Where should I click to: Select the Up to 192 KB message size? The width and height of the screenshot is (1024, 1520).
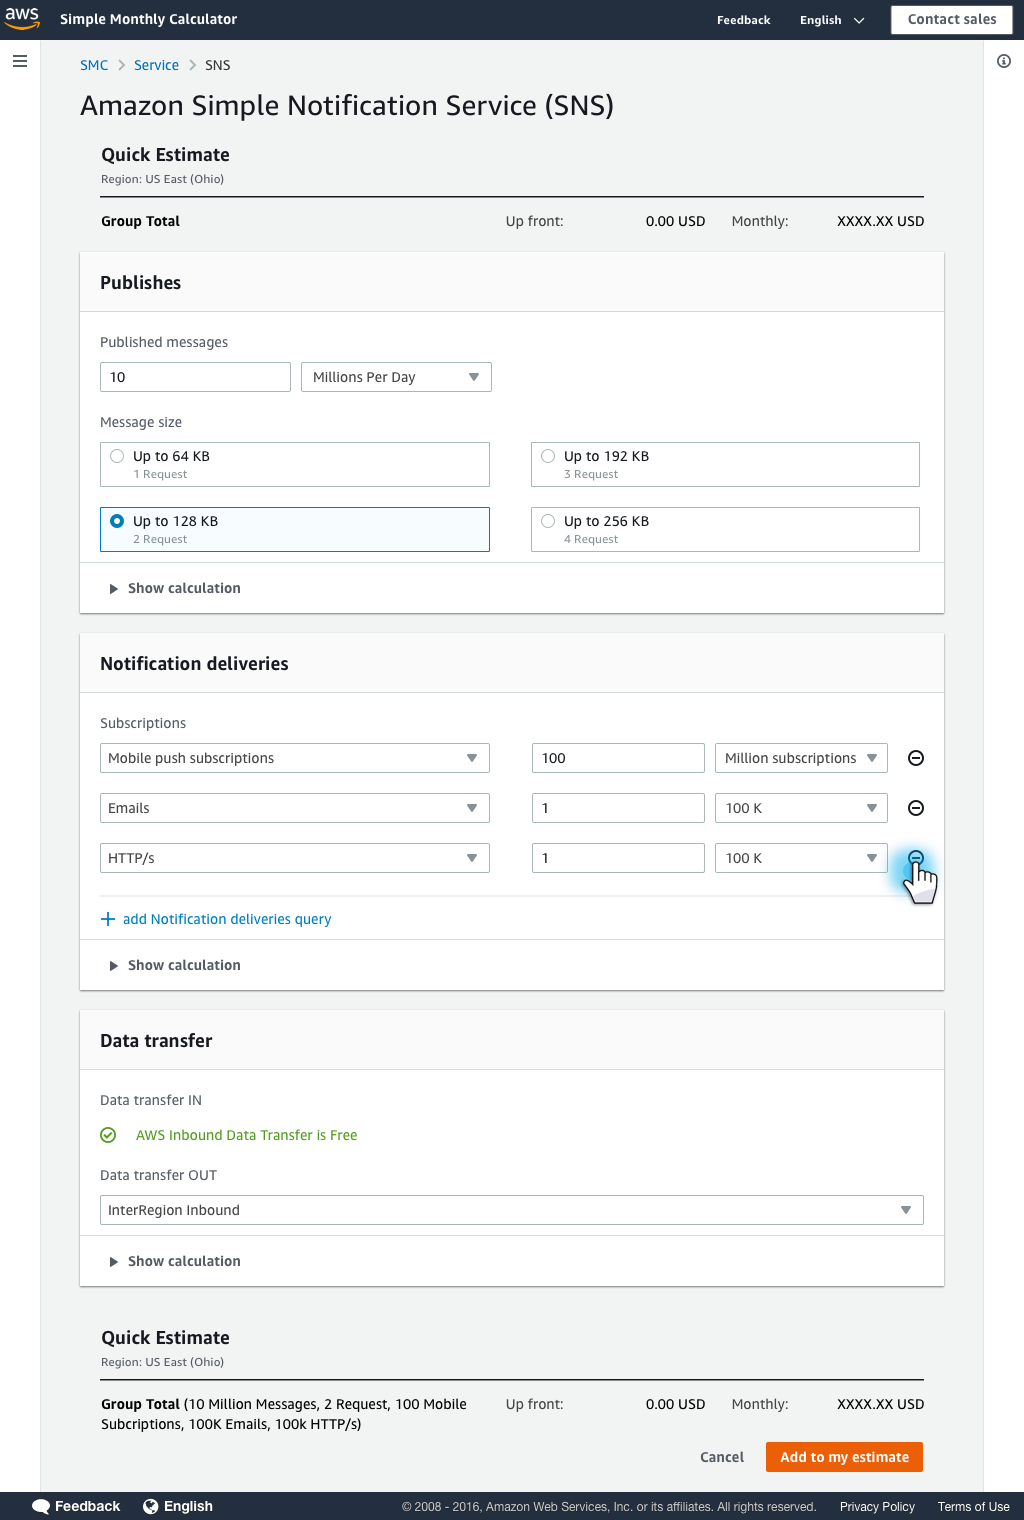[725, 464]
